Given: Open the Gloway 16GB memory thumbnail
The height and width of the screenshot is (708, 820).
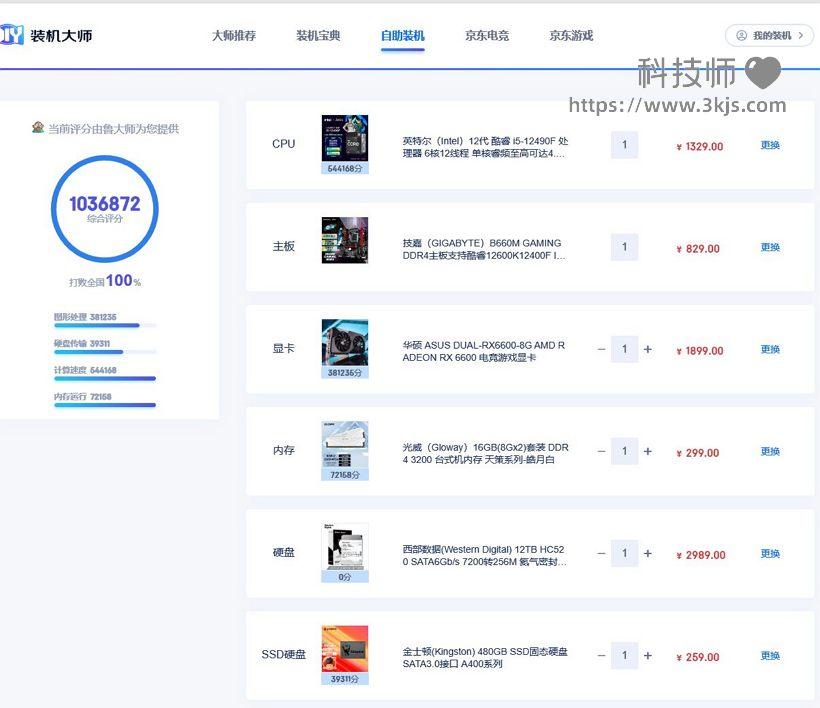Looking at the screenshot, I should (345, 444).
